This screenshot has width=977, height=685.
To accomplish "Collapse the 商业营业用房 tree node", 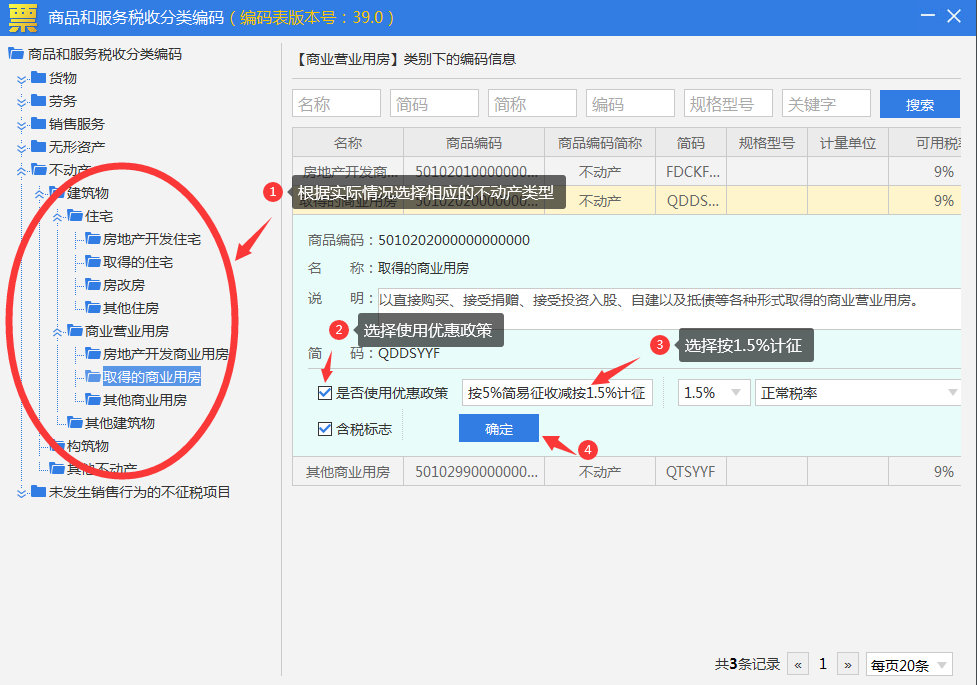I will pos(58,332).
